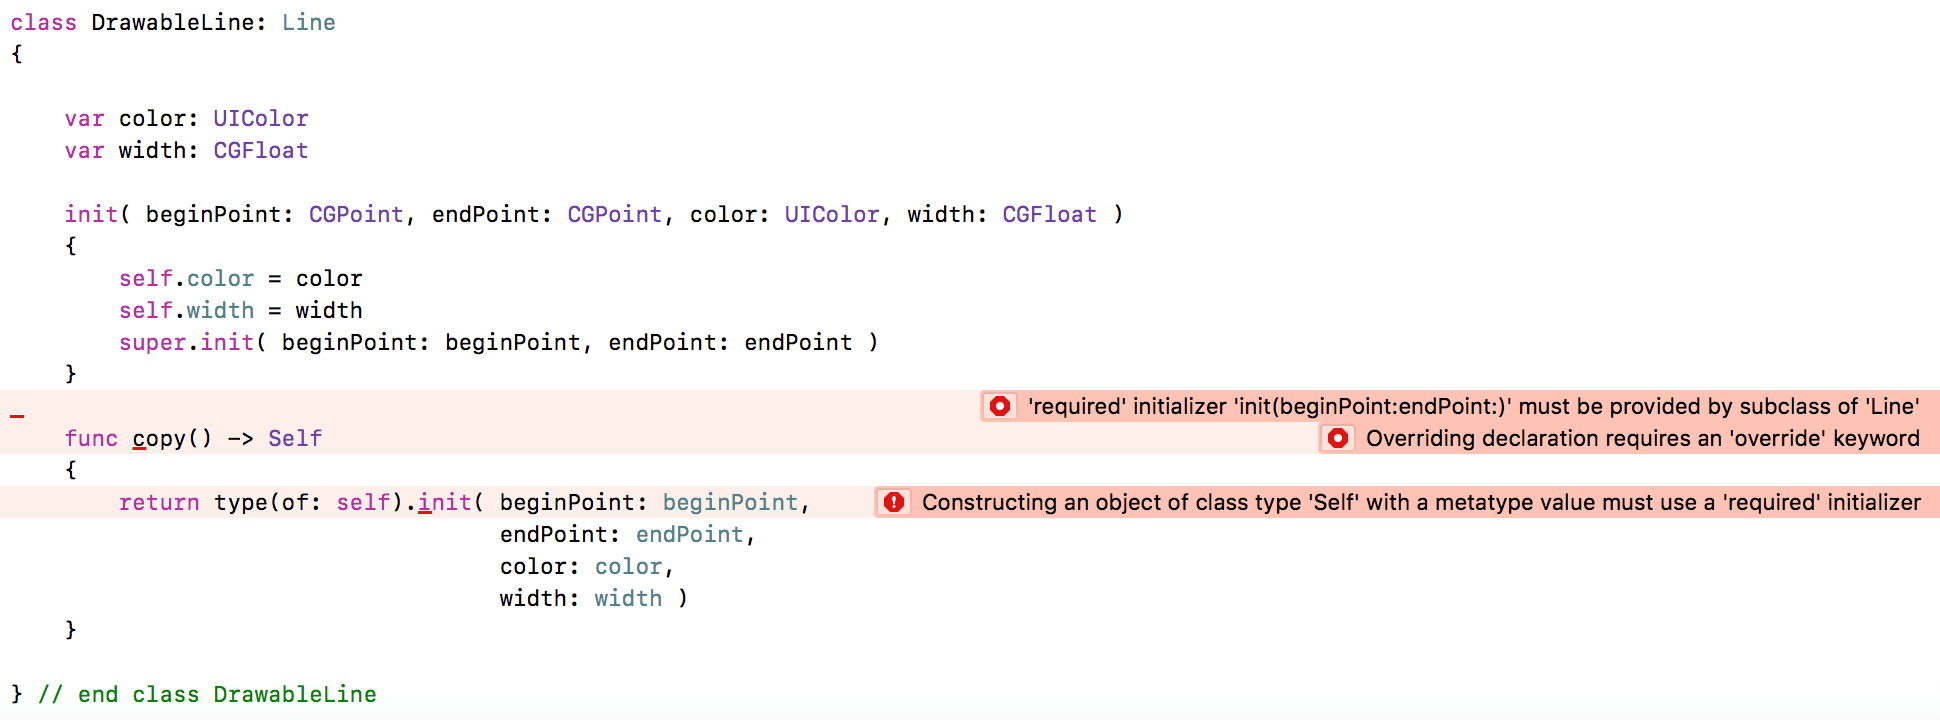Image resolution: width=1940 pixels, height=720 pixels.
Task: Click the error icon for the 'required' initializer message
Action: (999, 406)
